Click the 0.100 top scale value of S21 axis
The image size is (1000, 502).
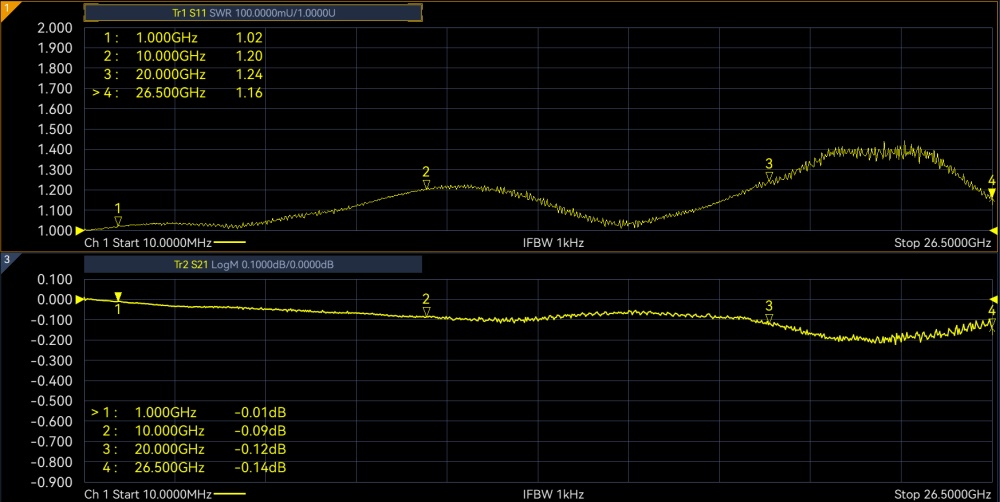pos(55,279)
